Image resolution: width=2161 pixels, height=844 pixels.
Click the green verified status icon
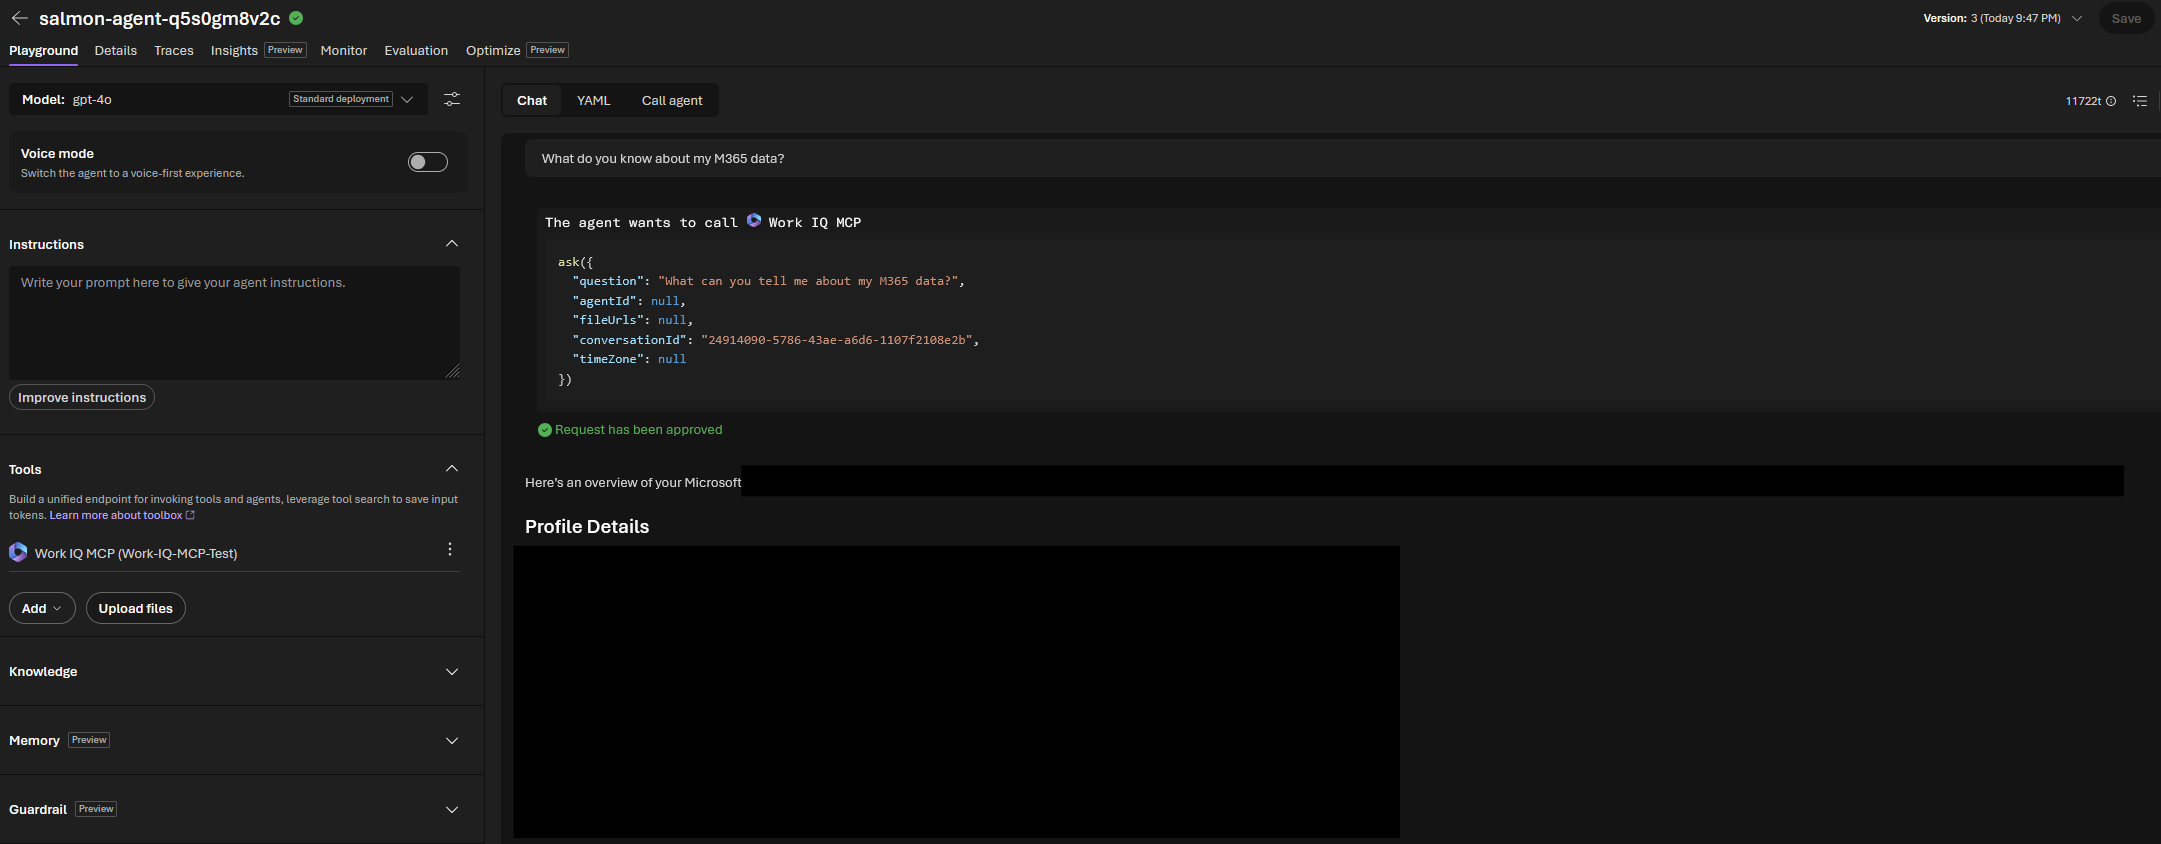tap(296, 18)
